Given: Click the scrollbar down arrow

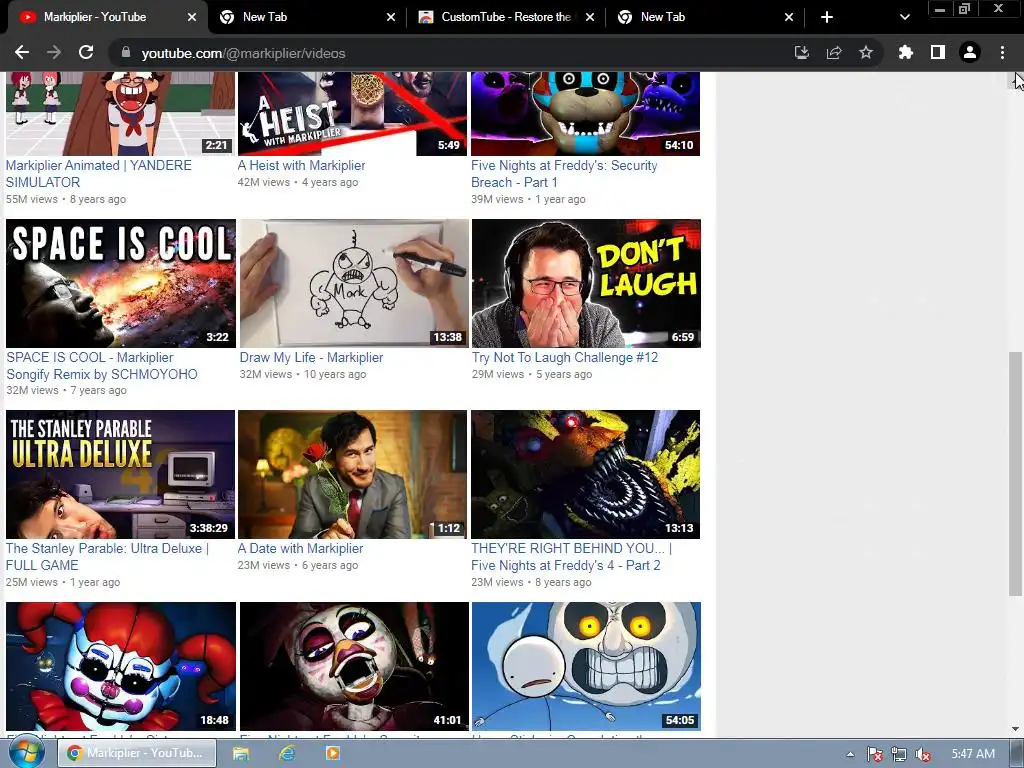Looking at the screenshot, I should (x=1016, y=729).
